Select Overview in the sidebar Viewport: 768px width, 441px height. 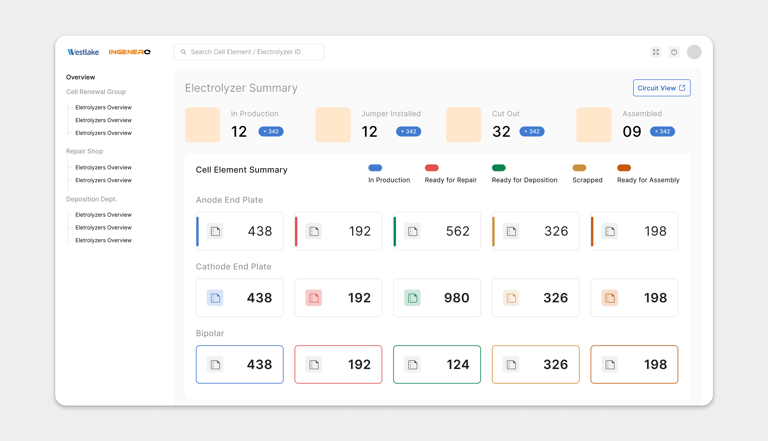[80, 77]
